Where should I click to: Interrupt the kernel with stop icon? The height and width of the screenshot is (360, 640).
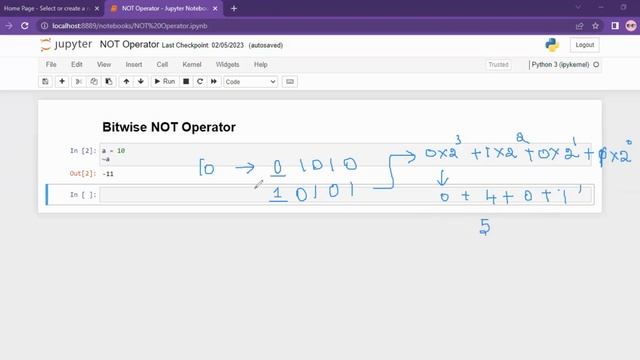pyautogui.click(x=186, y=82)
